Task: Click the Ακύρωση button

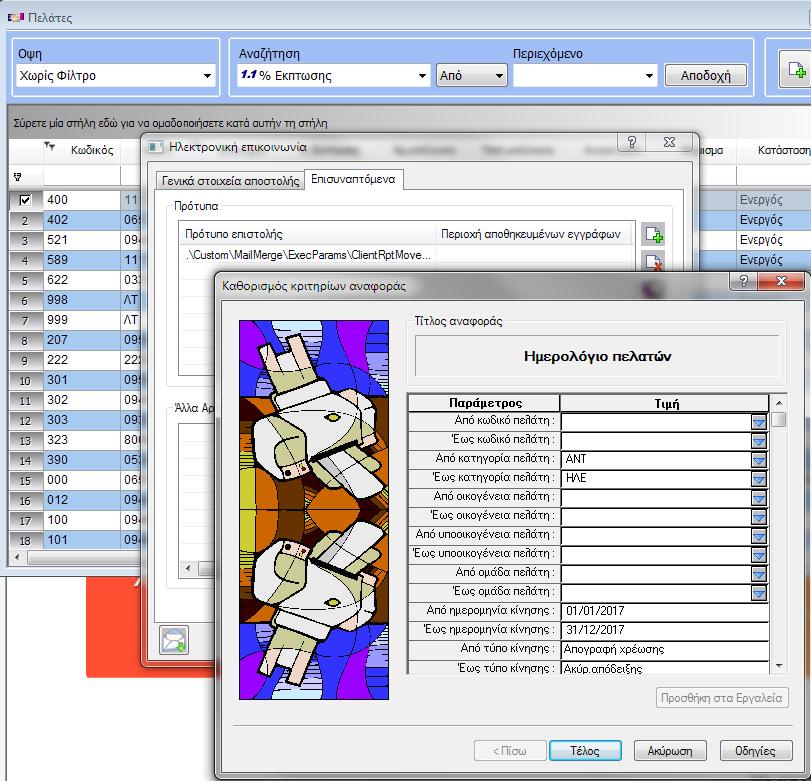Action: click(670, 750)
